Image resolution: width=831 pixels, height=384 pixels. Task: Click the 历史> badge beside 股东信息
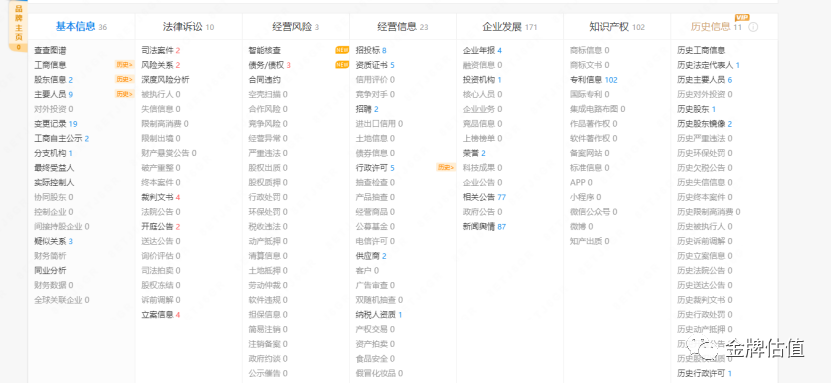[x=125, y=79]
